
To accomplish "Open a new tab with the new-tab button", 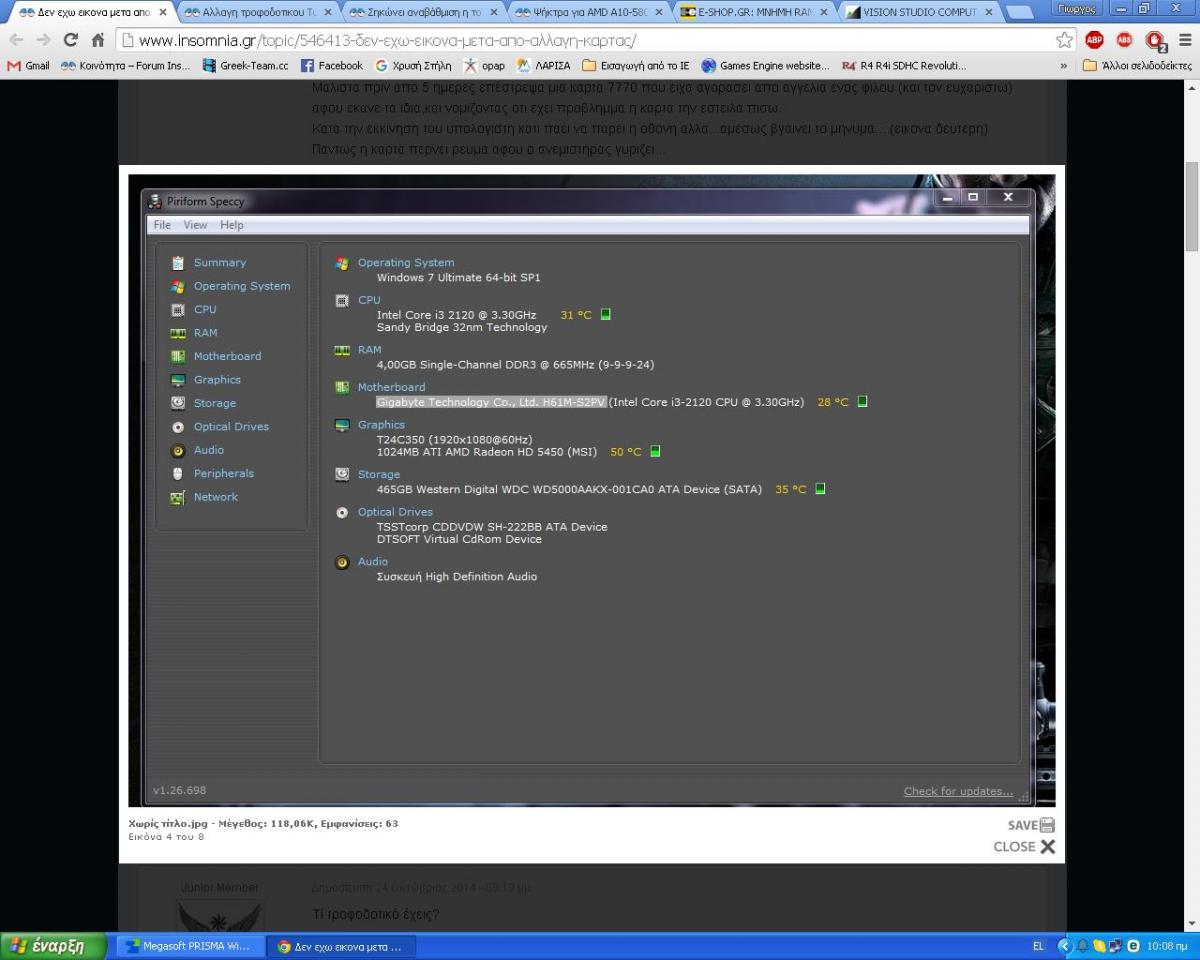I will [1019, 13].
